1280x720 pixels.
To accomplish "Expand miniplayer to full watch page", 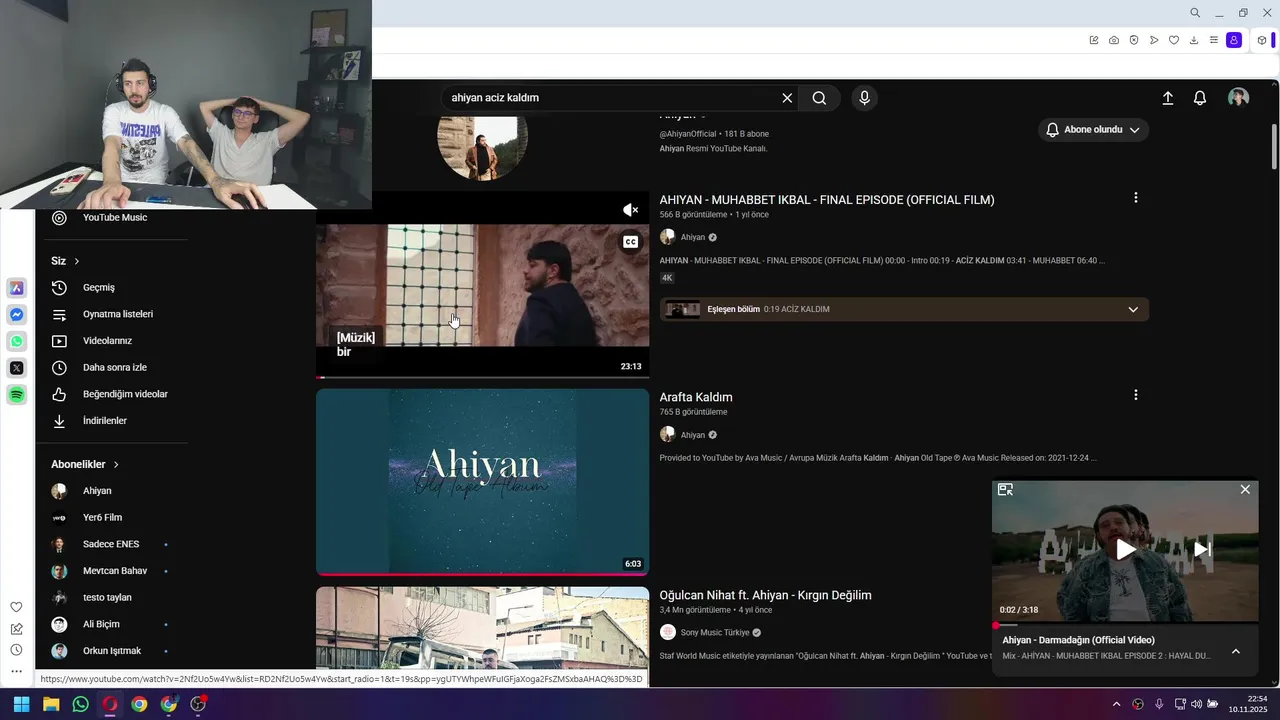I will pos(1006,489).
